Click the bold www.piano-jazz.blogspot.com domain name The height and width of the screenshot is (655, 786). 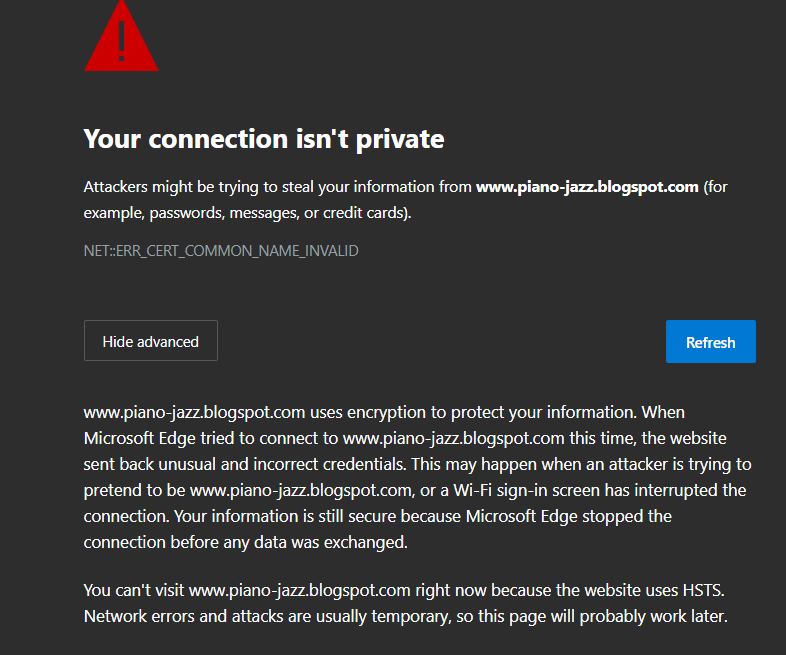(x=587, y=187)
